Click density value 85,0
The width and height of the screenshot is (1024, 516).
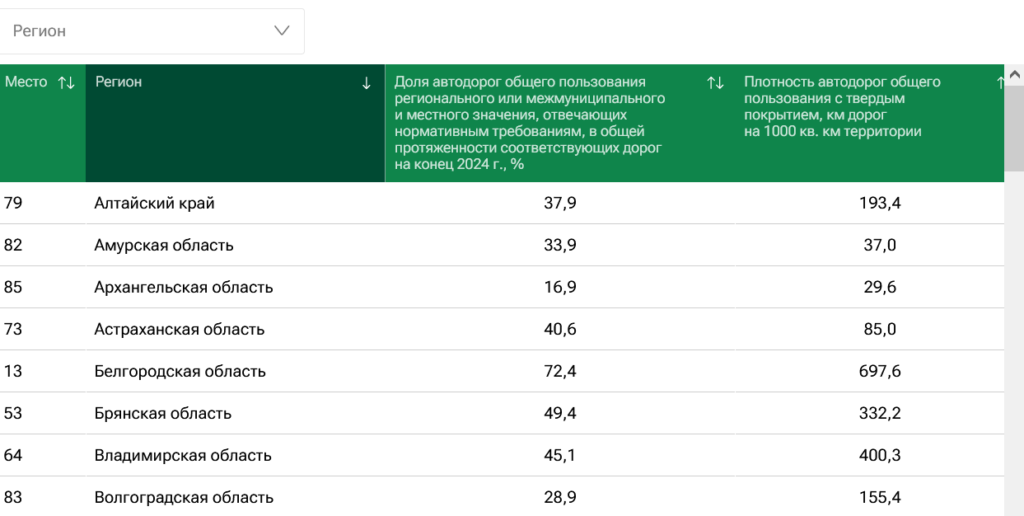pyautogui.click(x=880, y=329)
